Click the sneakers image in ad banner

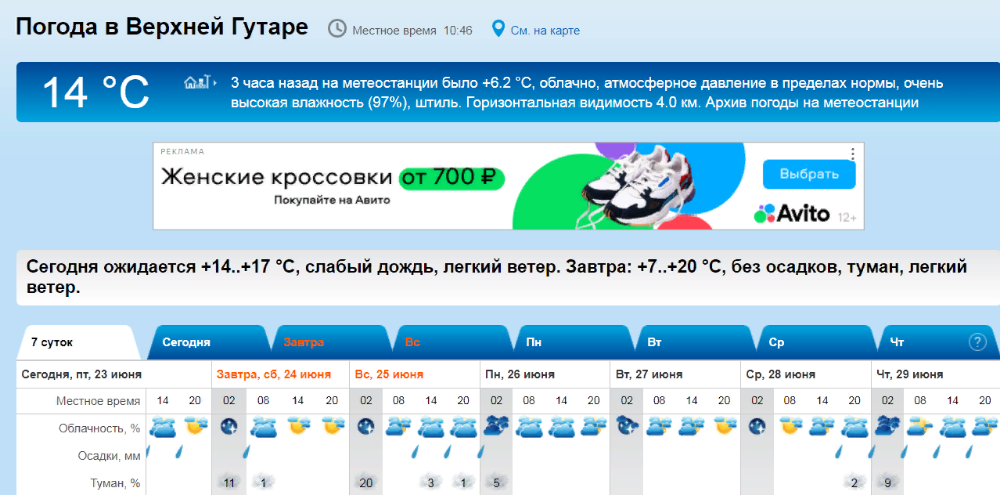pyautogui.click(x=633, y=187)
